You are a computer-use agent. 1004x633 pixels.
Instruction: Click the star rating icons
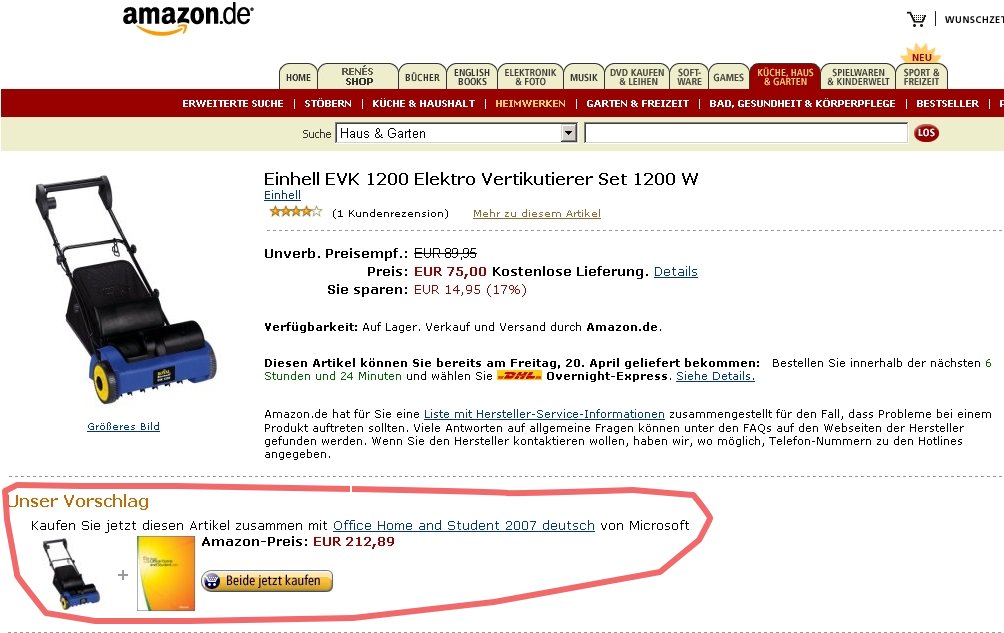point(296,212)
